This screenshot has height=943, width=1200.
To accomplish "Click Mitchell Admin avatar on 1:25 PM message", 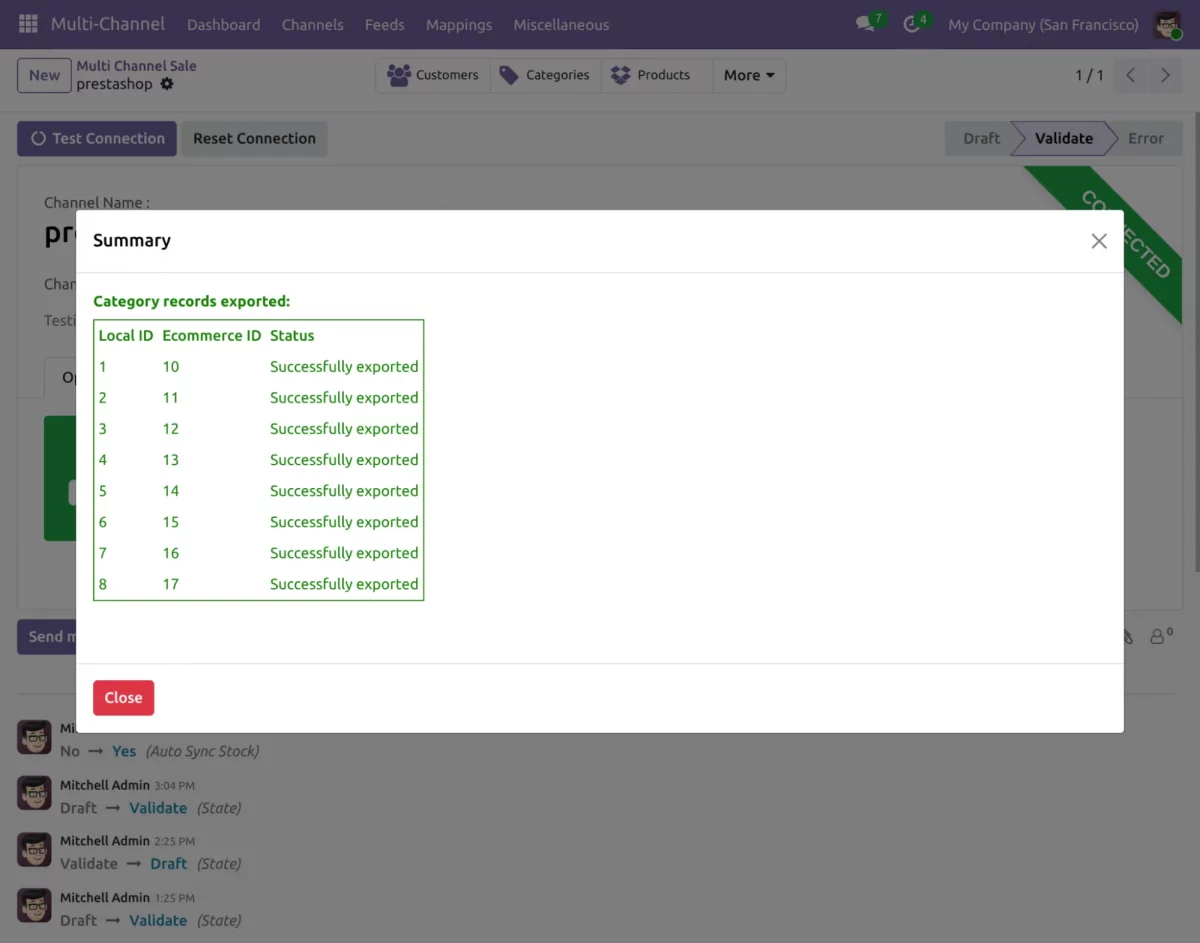I will tap(34, 906).
